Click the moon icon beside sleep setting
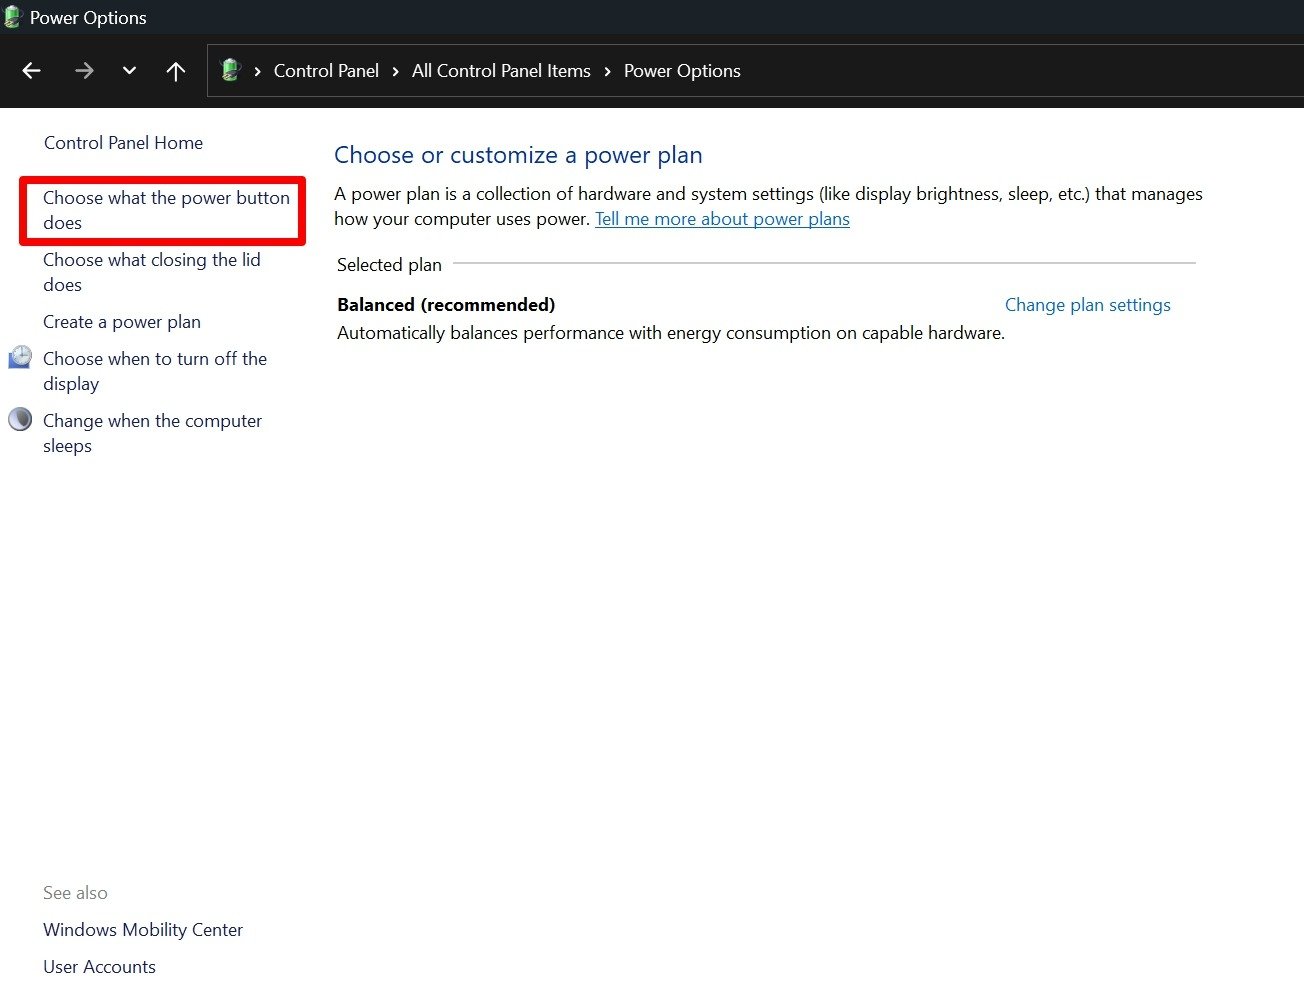1304x990 pixels. (20, 419)
